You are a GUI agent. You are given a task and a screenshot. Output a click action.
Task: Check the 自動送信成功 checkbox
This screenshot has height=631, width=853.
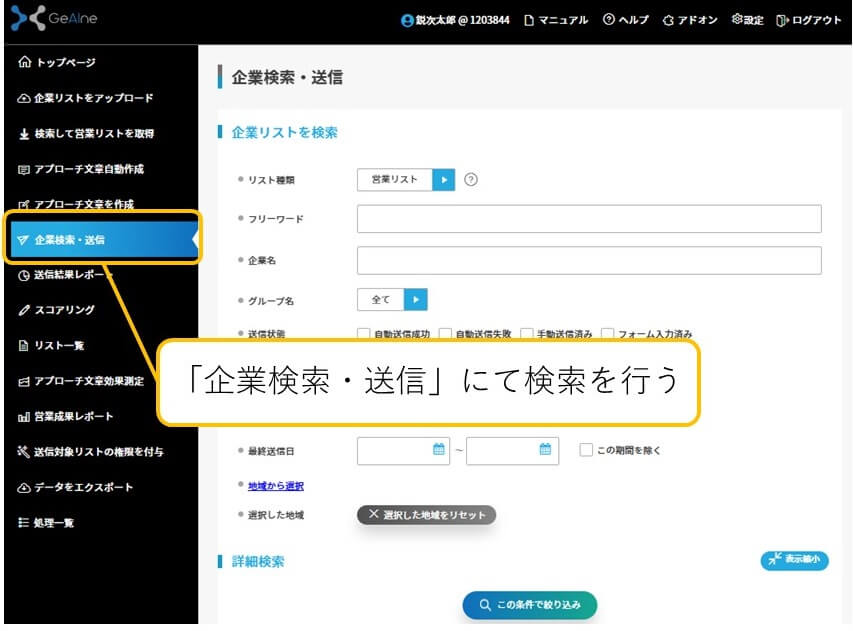point(364,334)
